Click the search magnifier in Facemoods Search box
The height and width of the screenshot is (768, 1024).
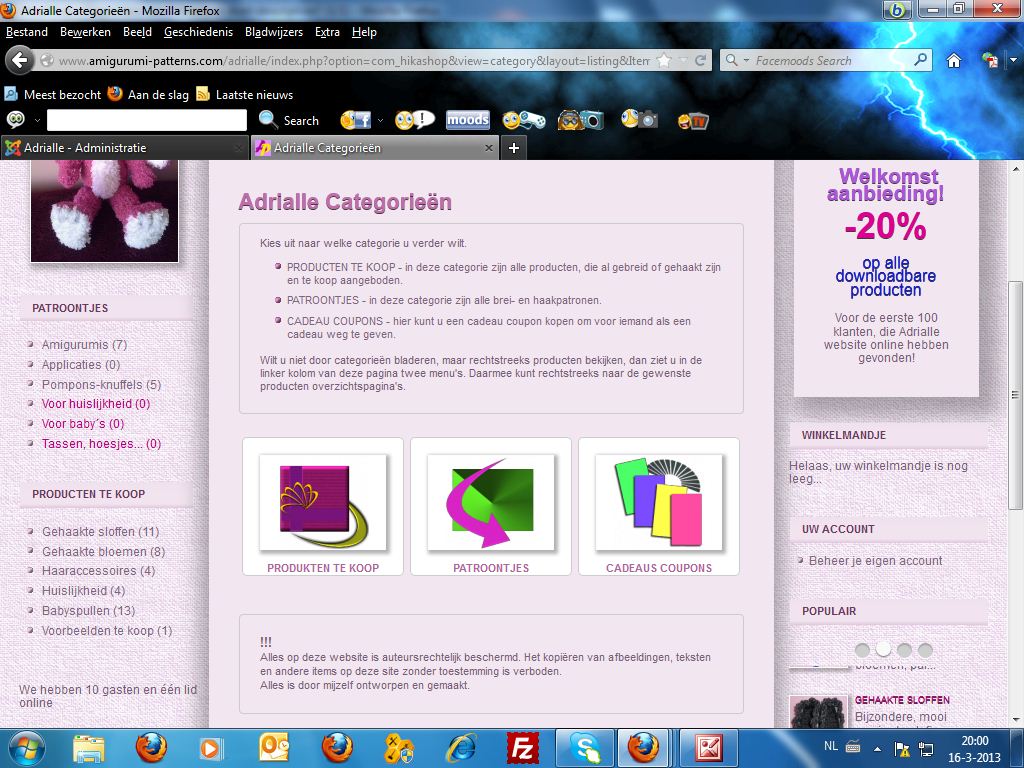921,60
